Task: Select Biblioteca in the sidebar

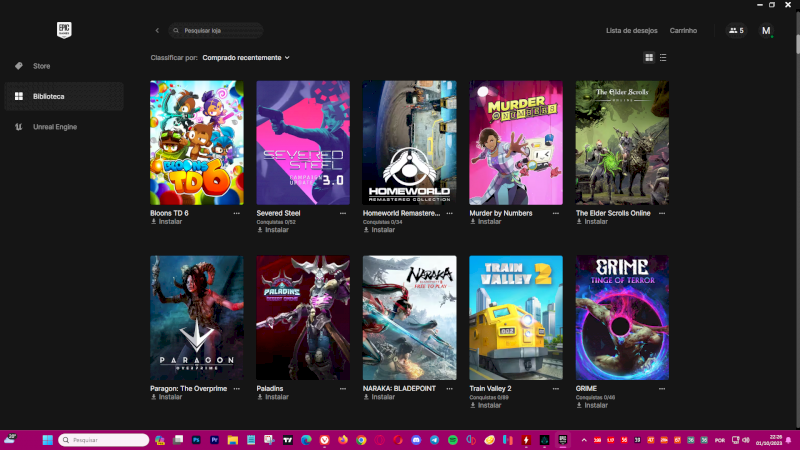Action: pyautogui.click(x=48, y=96)
